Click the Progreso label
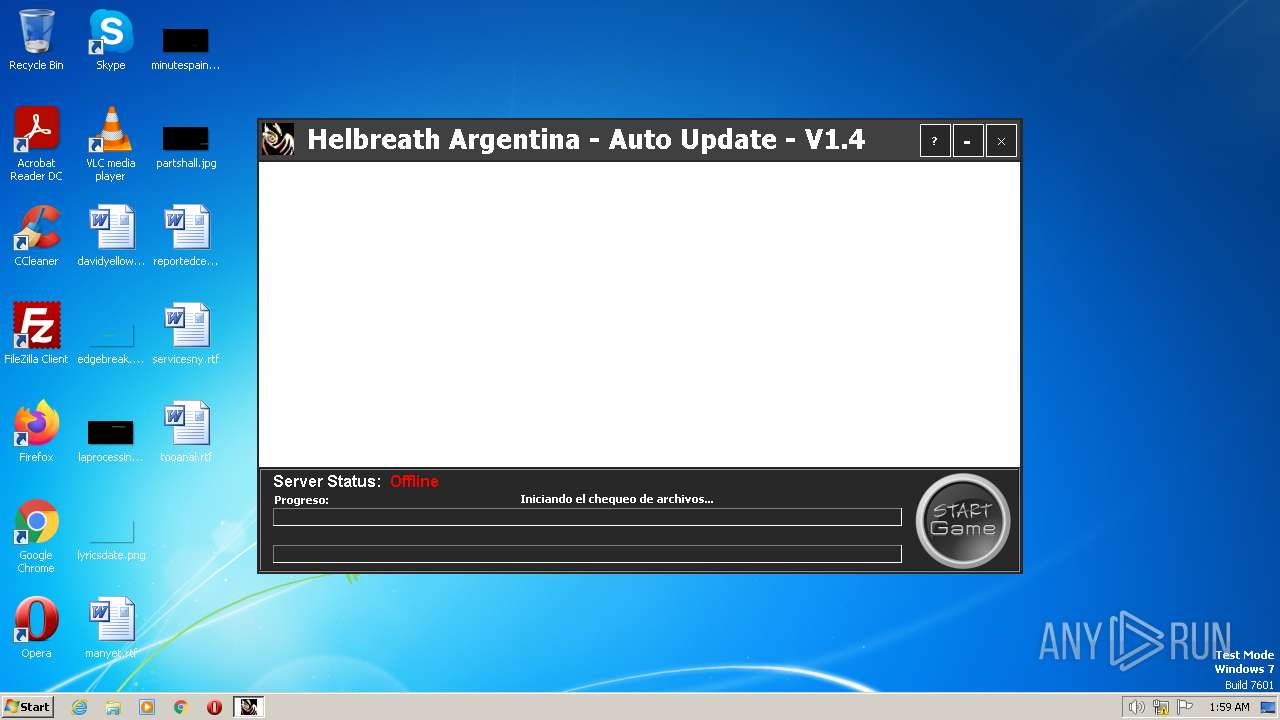Image resolution: width=1280 pixels, height=720 pixels. click(x=301, y=500)
